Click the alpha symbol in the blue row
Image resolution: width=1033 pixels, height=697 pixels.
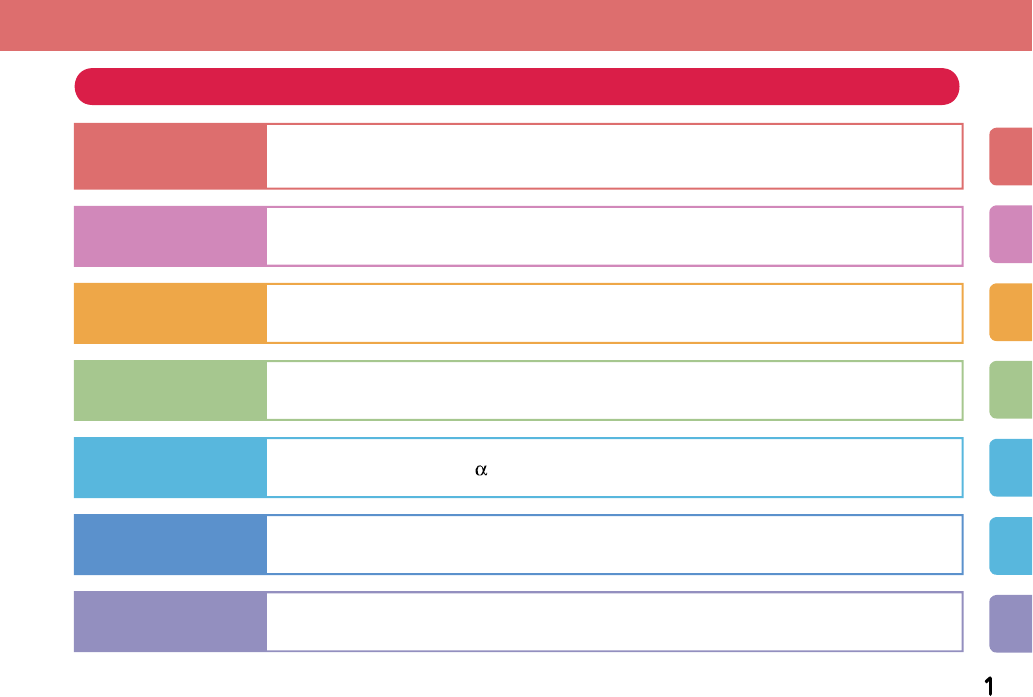coord(480,470)
